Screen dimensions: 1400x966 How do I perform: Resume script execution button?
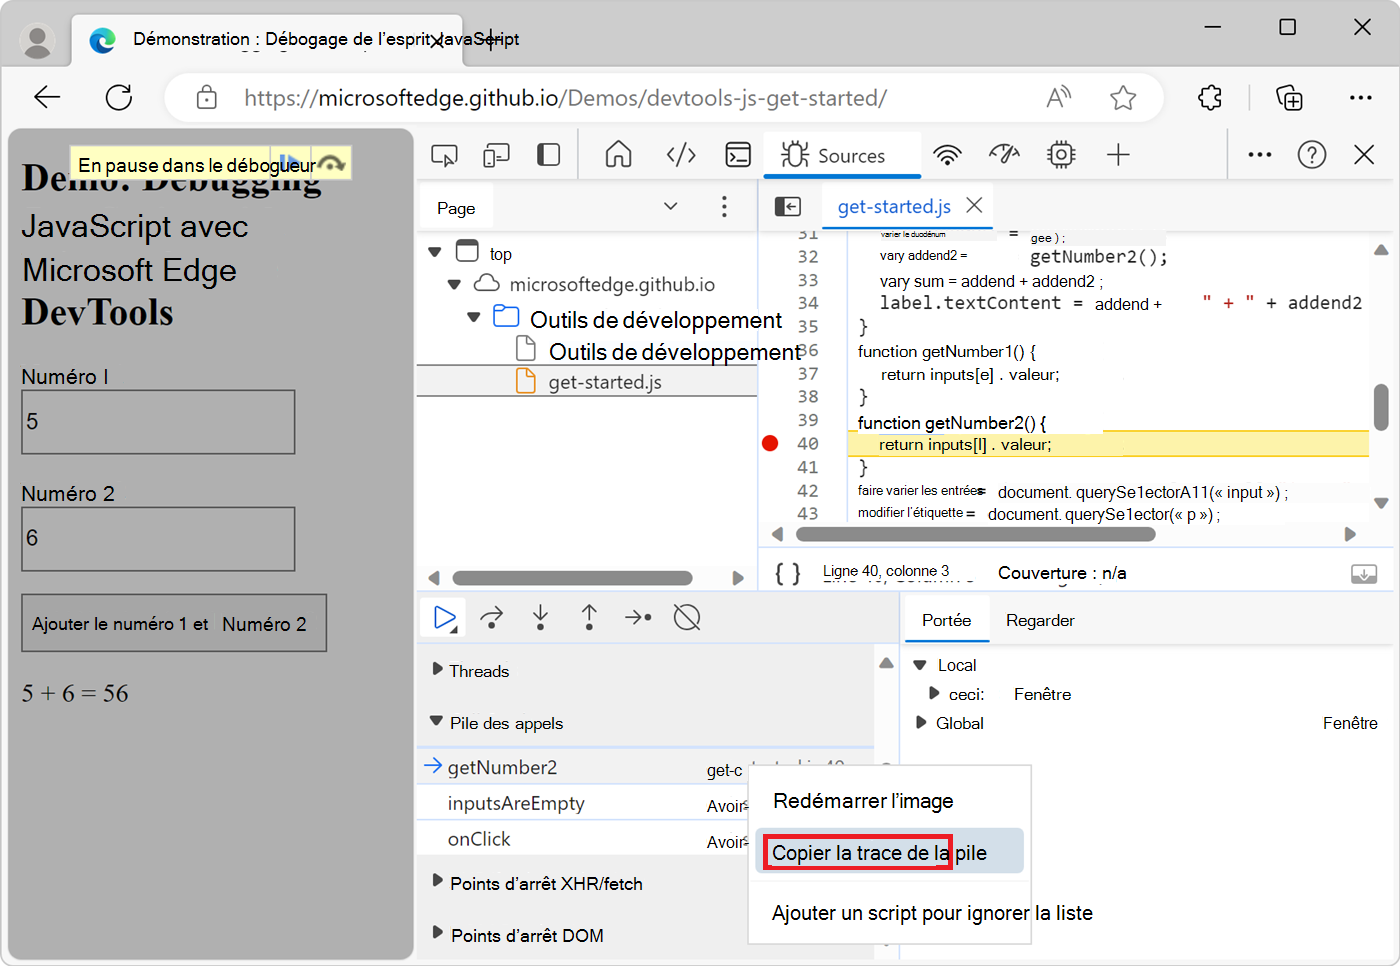point(445,618)
